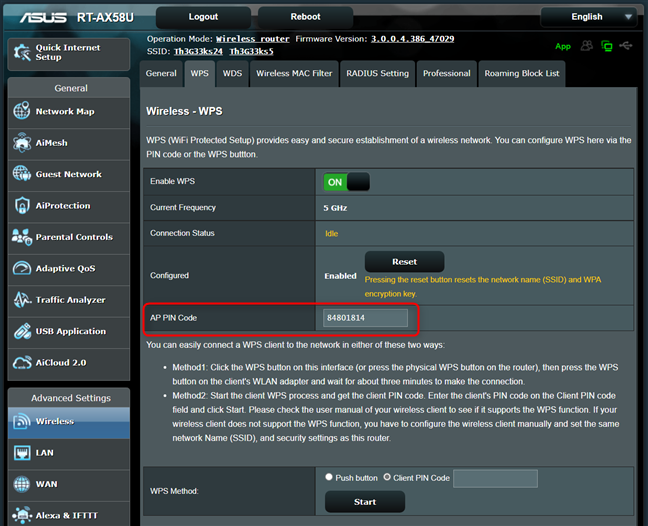The width and height of the screenshot is (648, 526).
Task: Select the WPS tab
Action: tap(200, 74)
